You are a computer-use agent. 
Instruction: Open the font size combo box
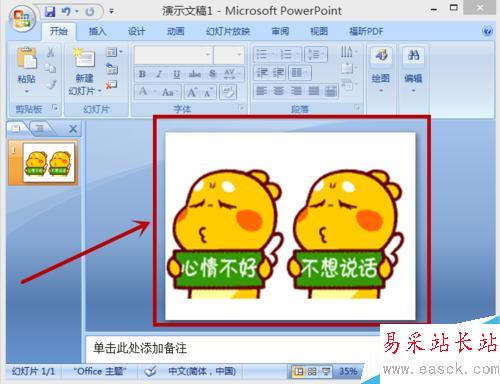click(x=229, y=54)
